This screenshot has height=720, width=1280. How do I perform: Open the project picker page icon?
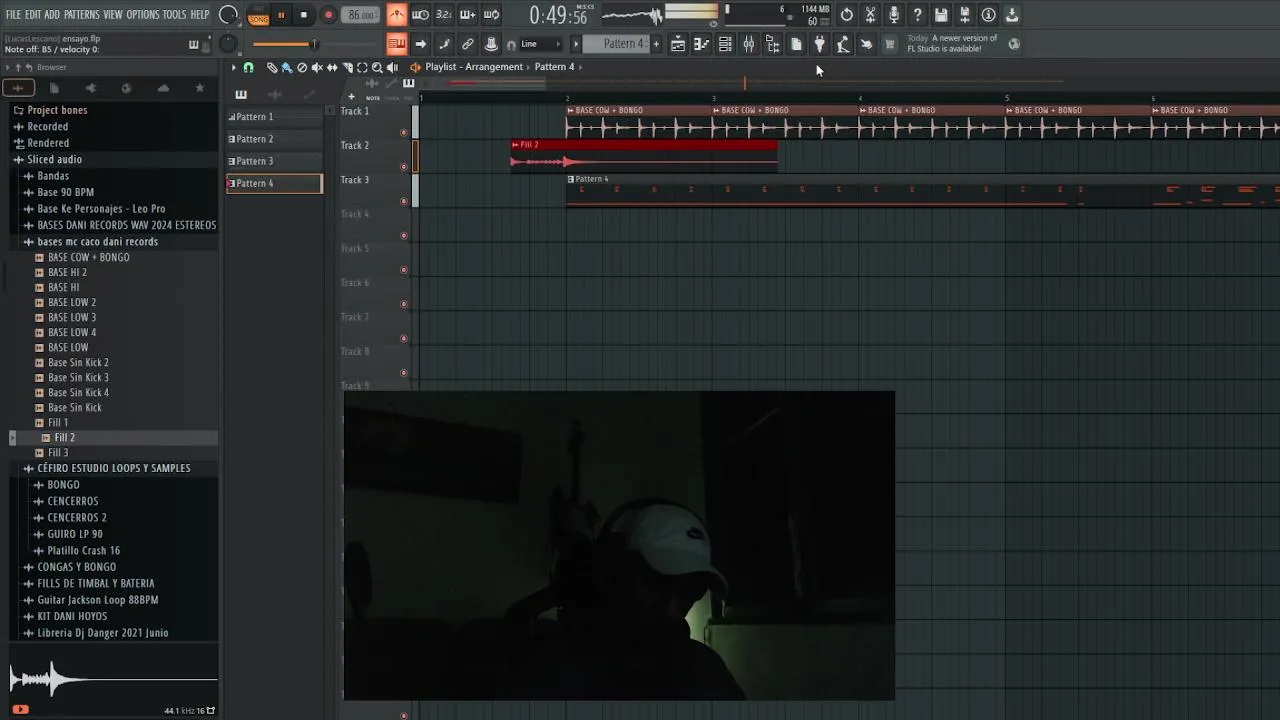796,44
